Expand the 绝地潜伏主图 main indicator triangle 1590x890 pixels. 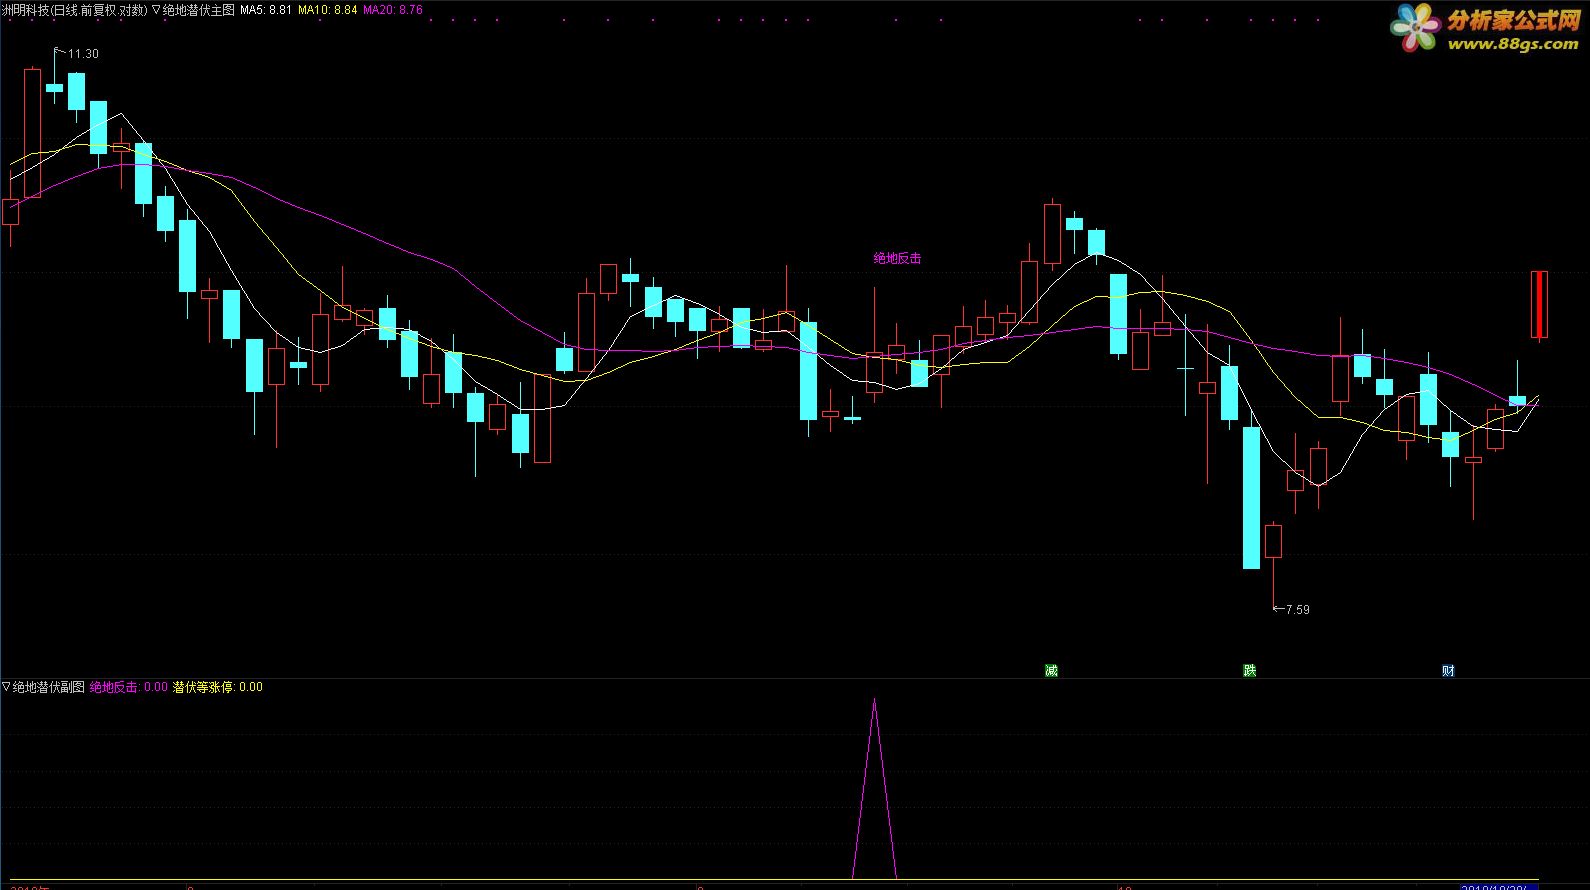tap(157, 10)
